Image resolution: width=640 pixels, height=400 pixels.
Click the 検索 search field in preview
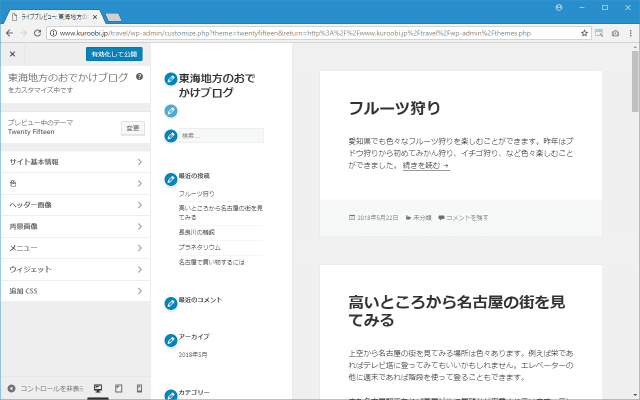(220, 135)
